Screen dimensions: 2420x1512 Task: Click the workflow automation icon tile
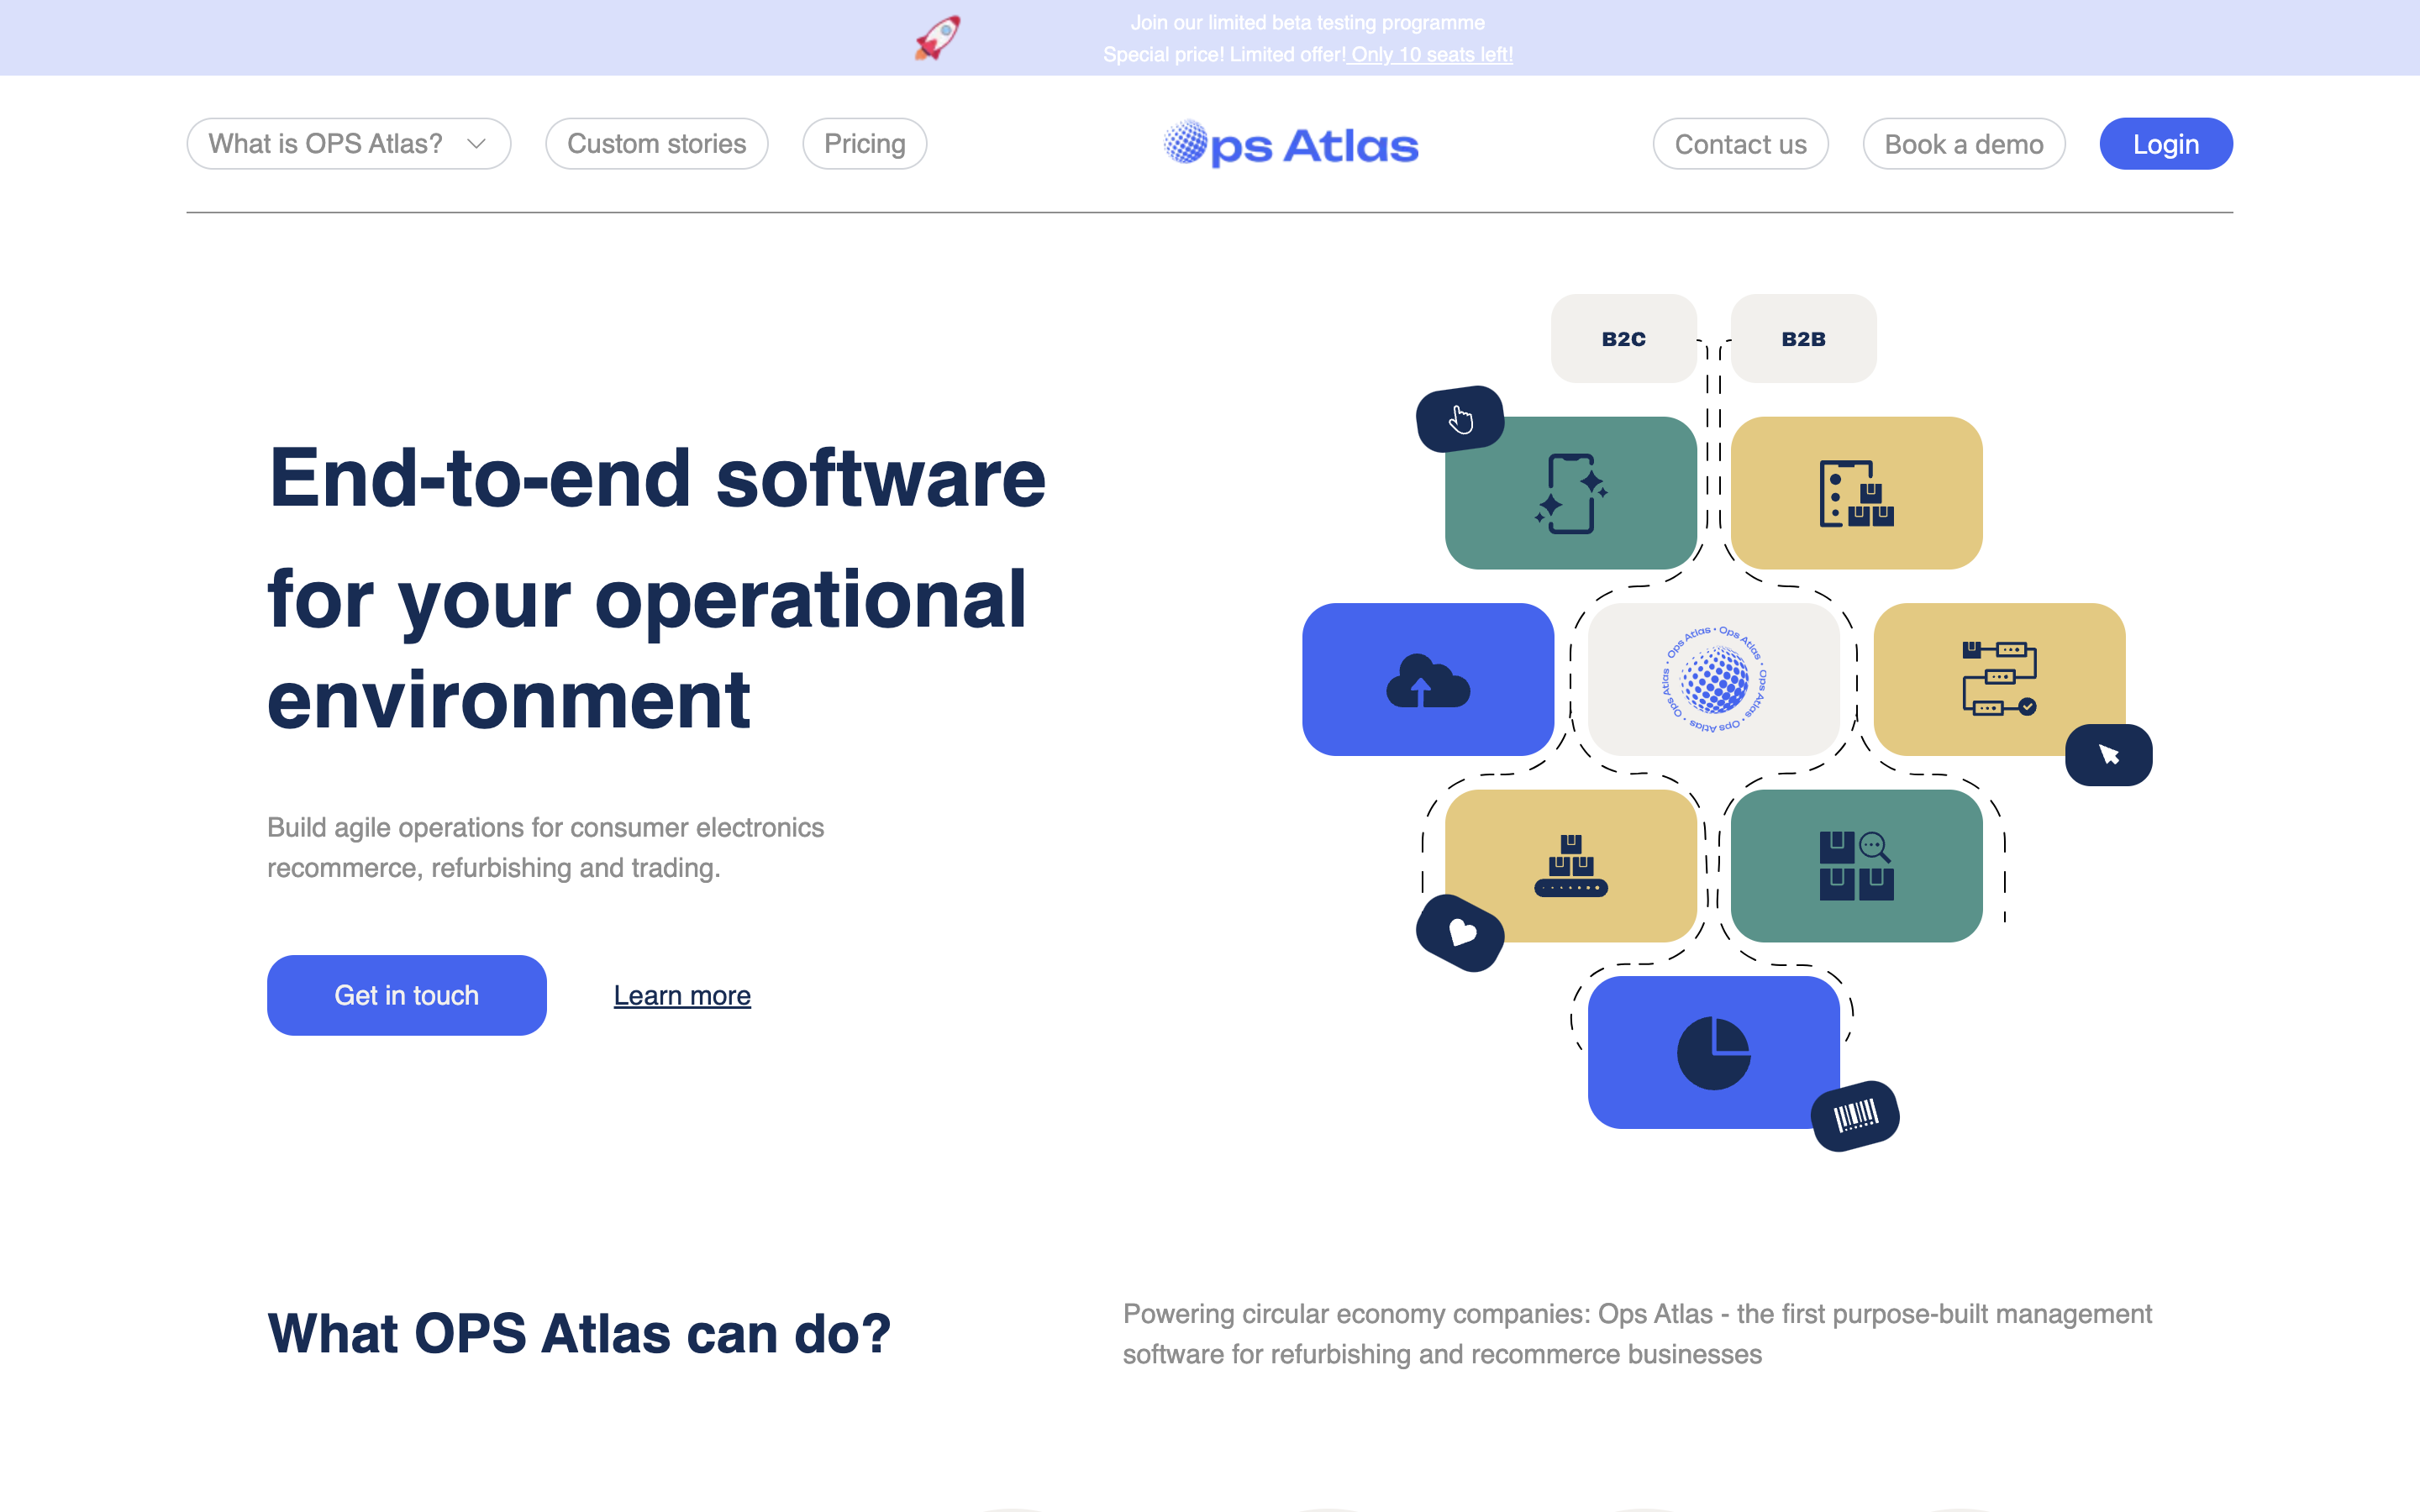(1999, 679)
